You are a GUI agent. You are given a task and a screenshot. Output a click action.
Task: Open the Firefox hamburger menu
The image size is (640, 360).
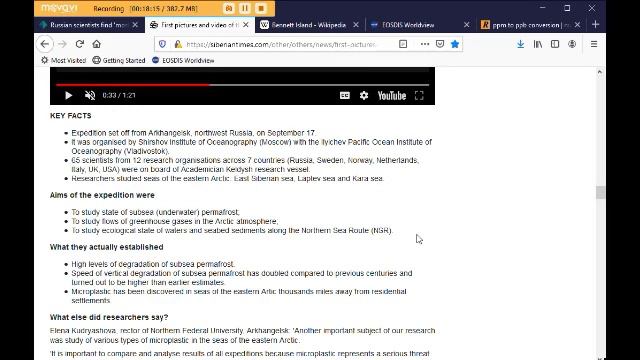(x=594, y=44)
